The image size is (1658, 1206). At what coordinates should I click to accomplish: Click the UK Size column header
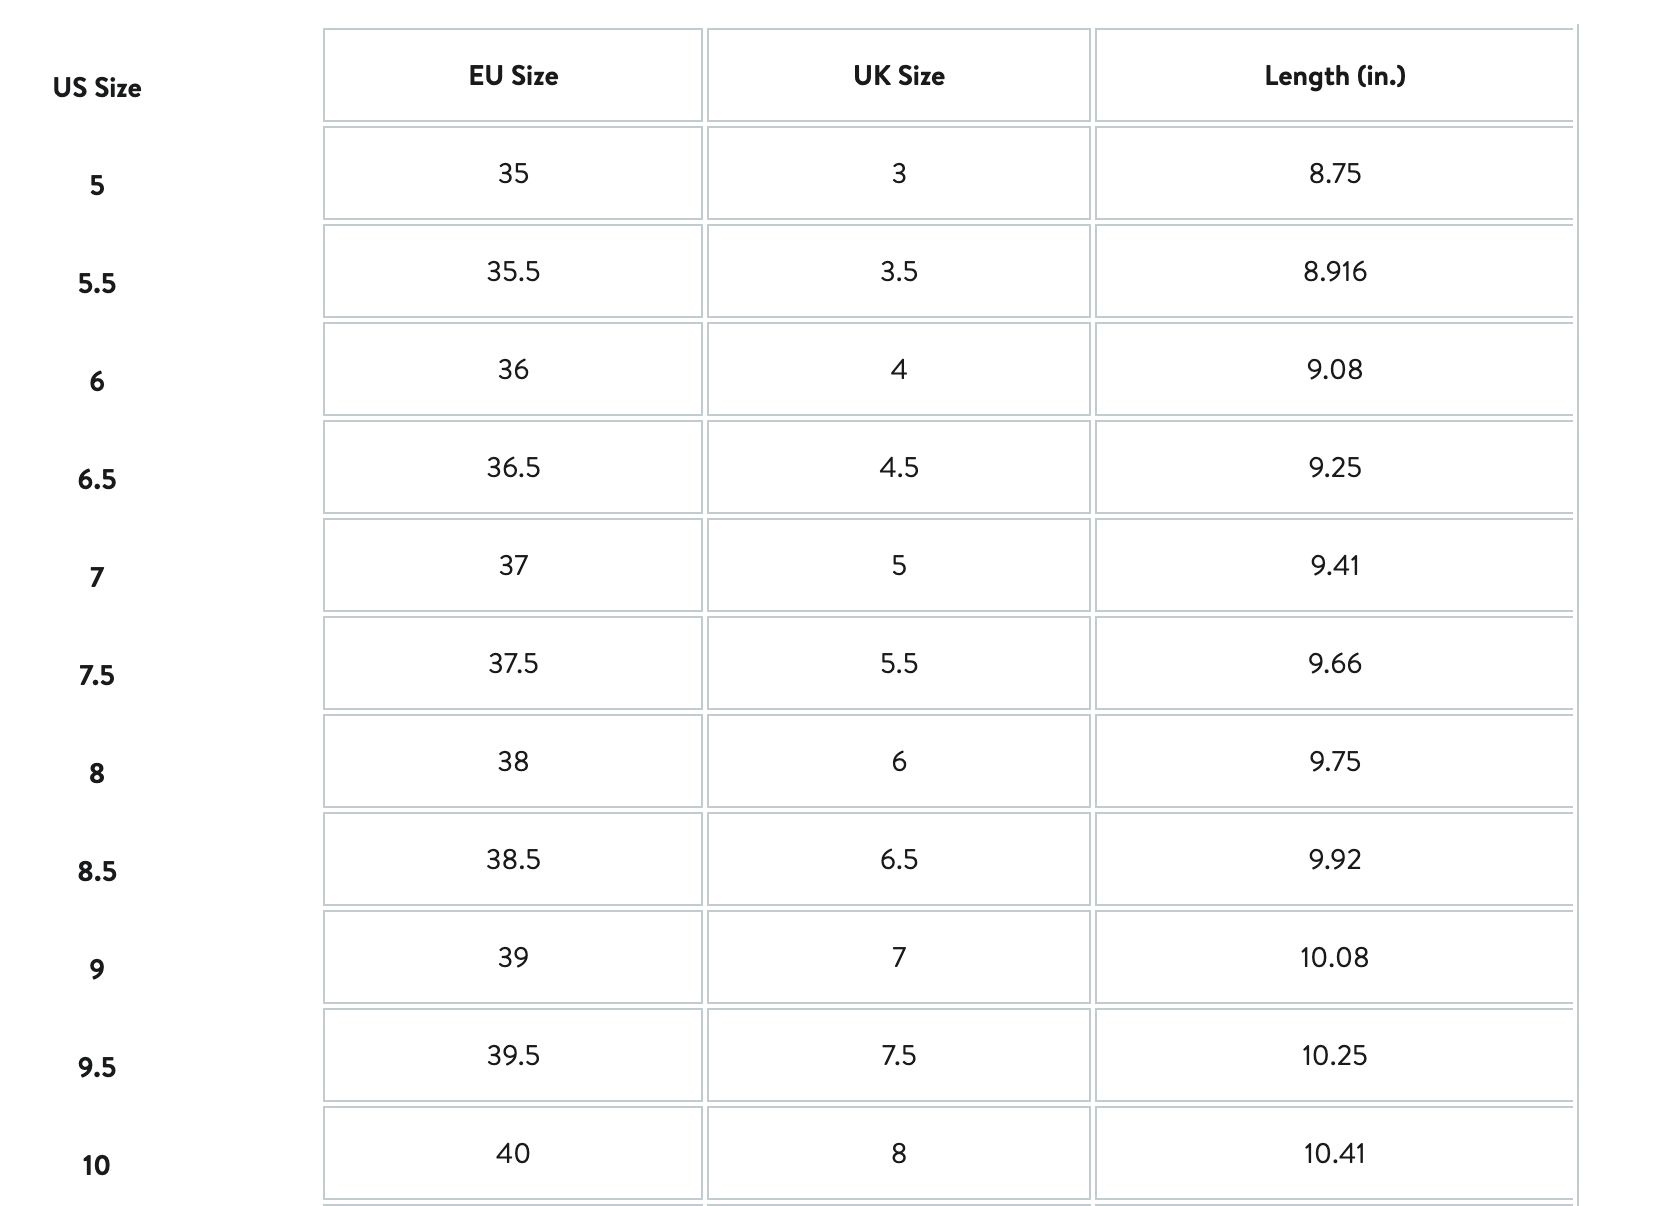[x=898, y=76]
